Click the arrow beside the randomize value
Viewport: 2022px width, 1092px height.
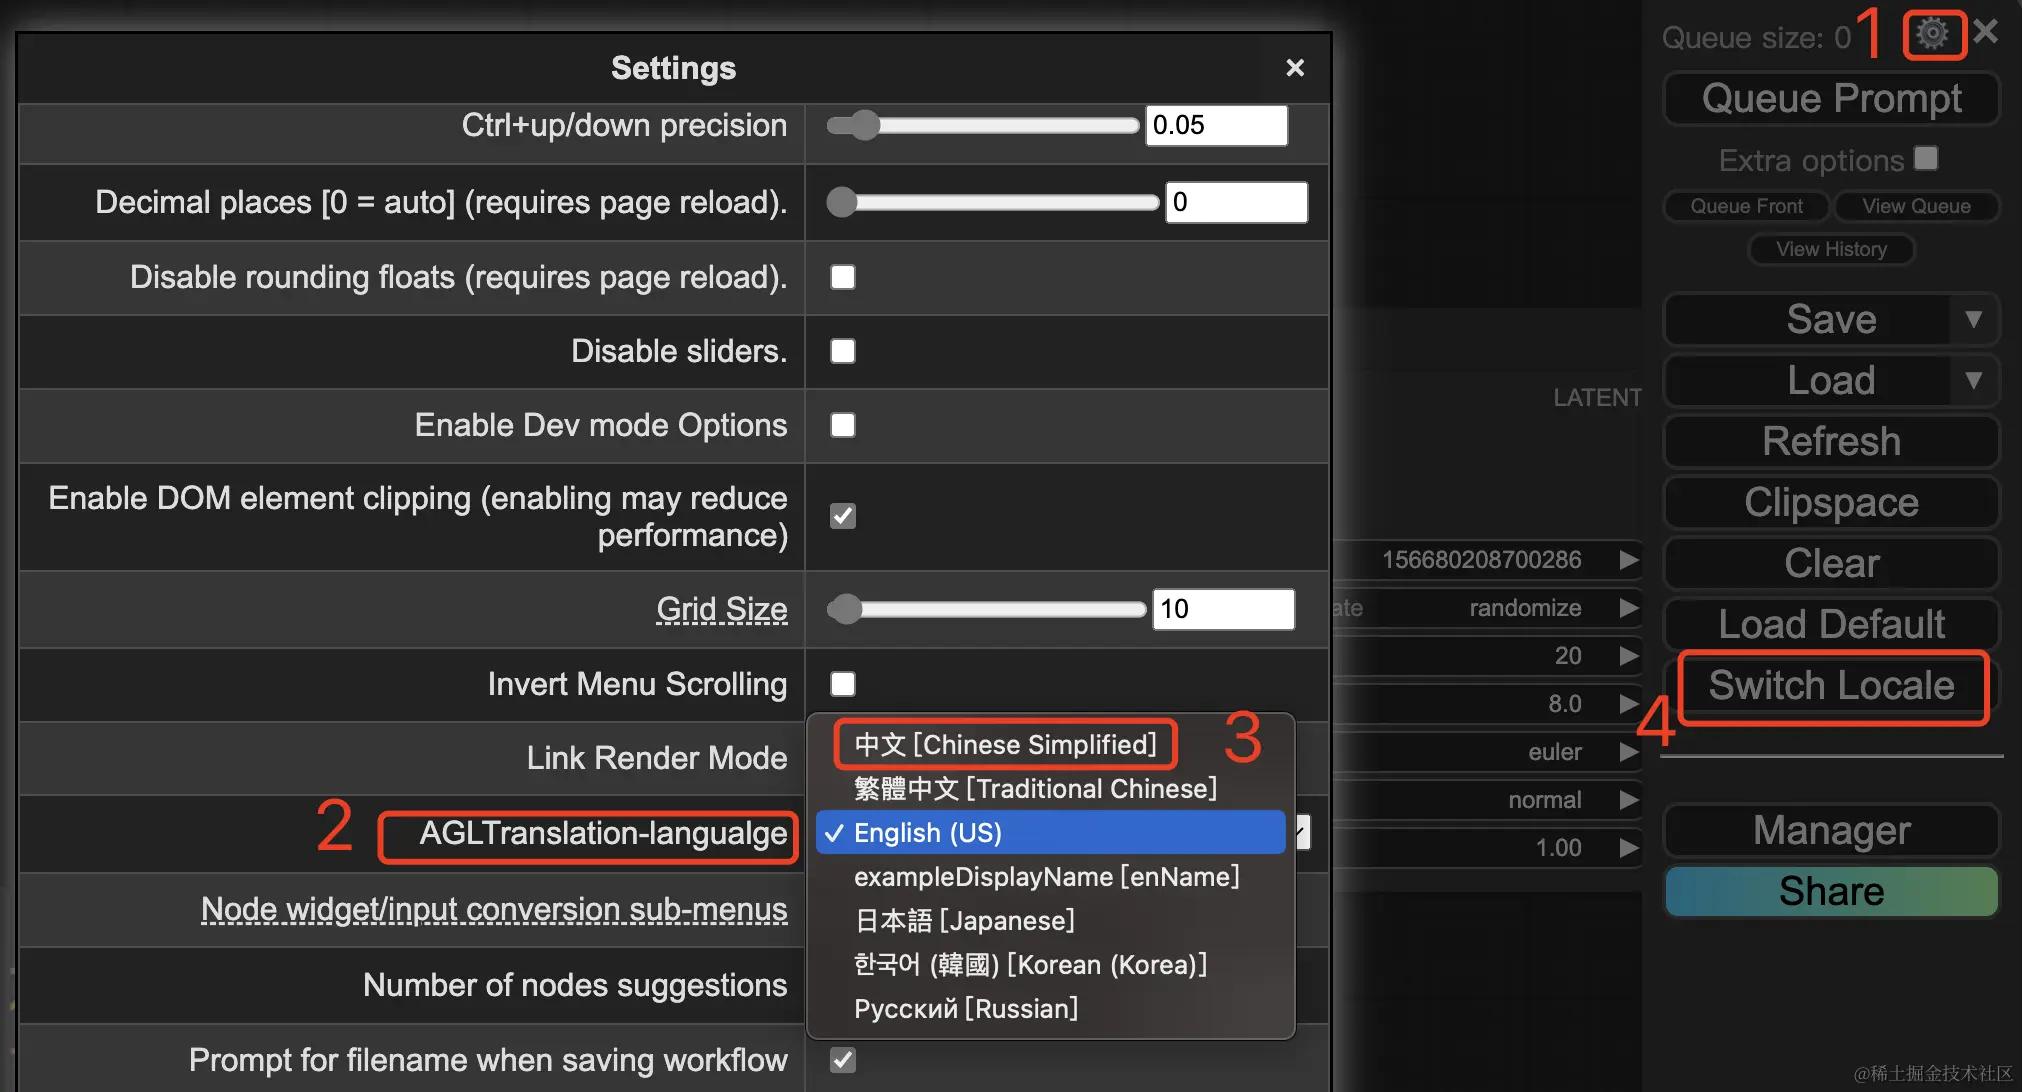(x=1629, y=608)
